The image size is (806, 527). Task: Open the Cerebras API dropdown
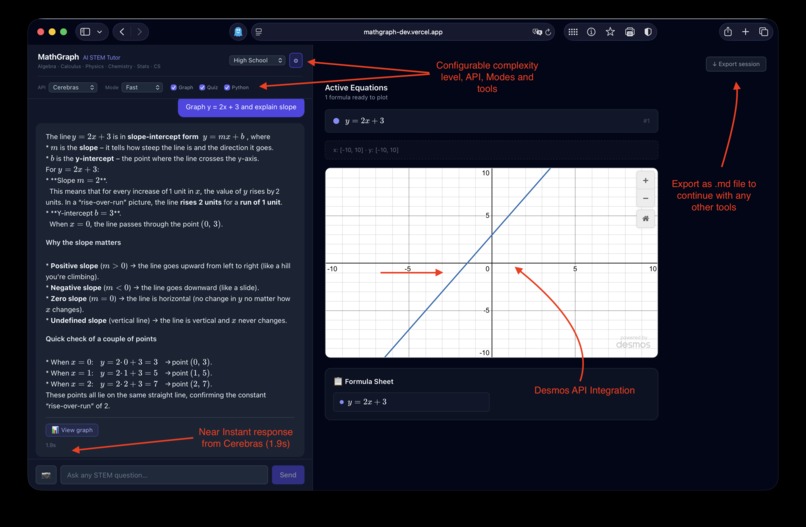(73, 87)
